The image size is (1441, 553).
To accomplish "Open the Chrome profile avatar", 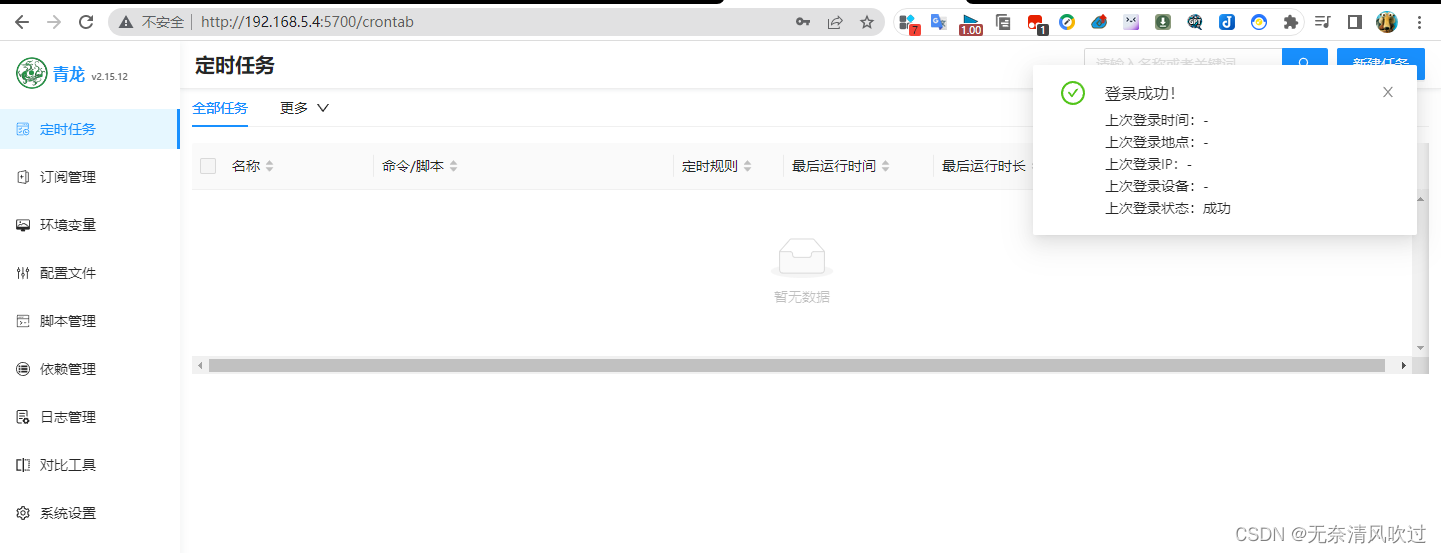I will [x=1387, y=22].
